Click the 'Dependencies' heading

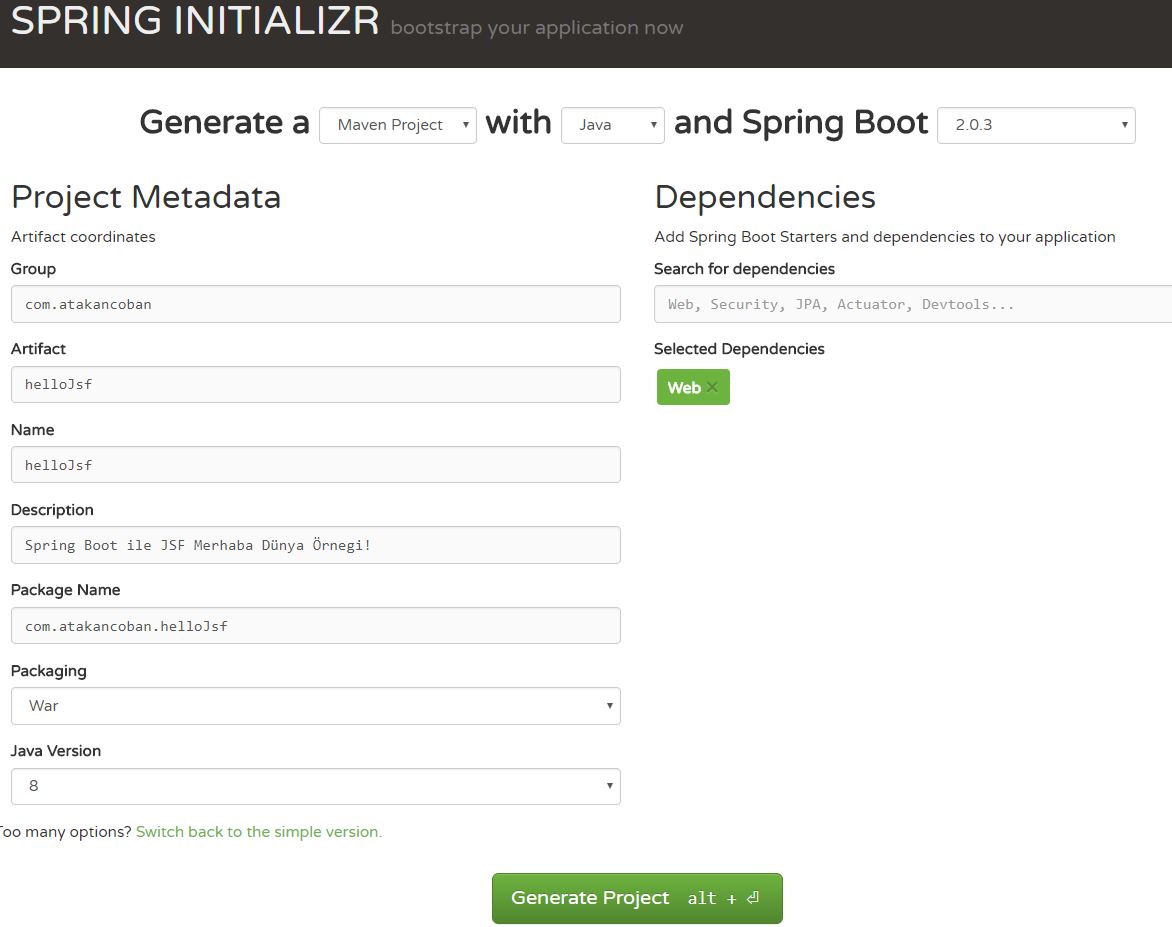pos(765,197)
